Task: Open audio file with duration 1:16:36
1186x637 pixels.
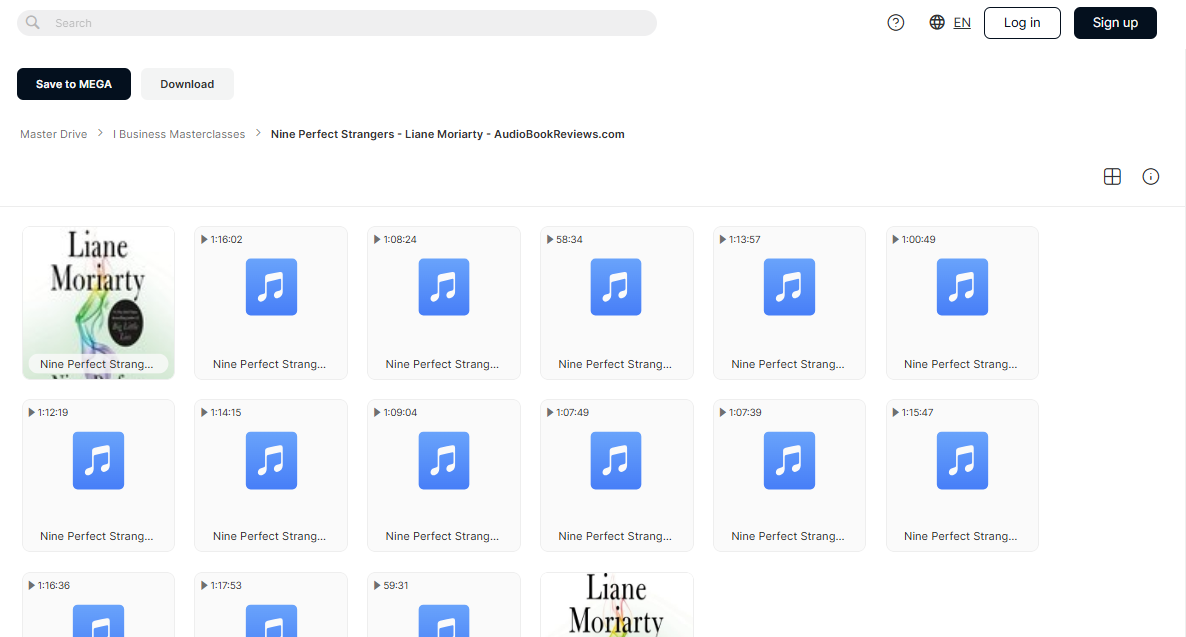Action: 98,604
